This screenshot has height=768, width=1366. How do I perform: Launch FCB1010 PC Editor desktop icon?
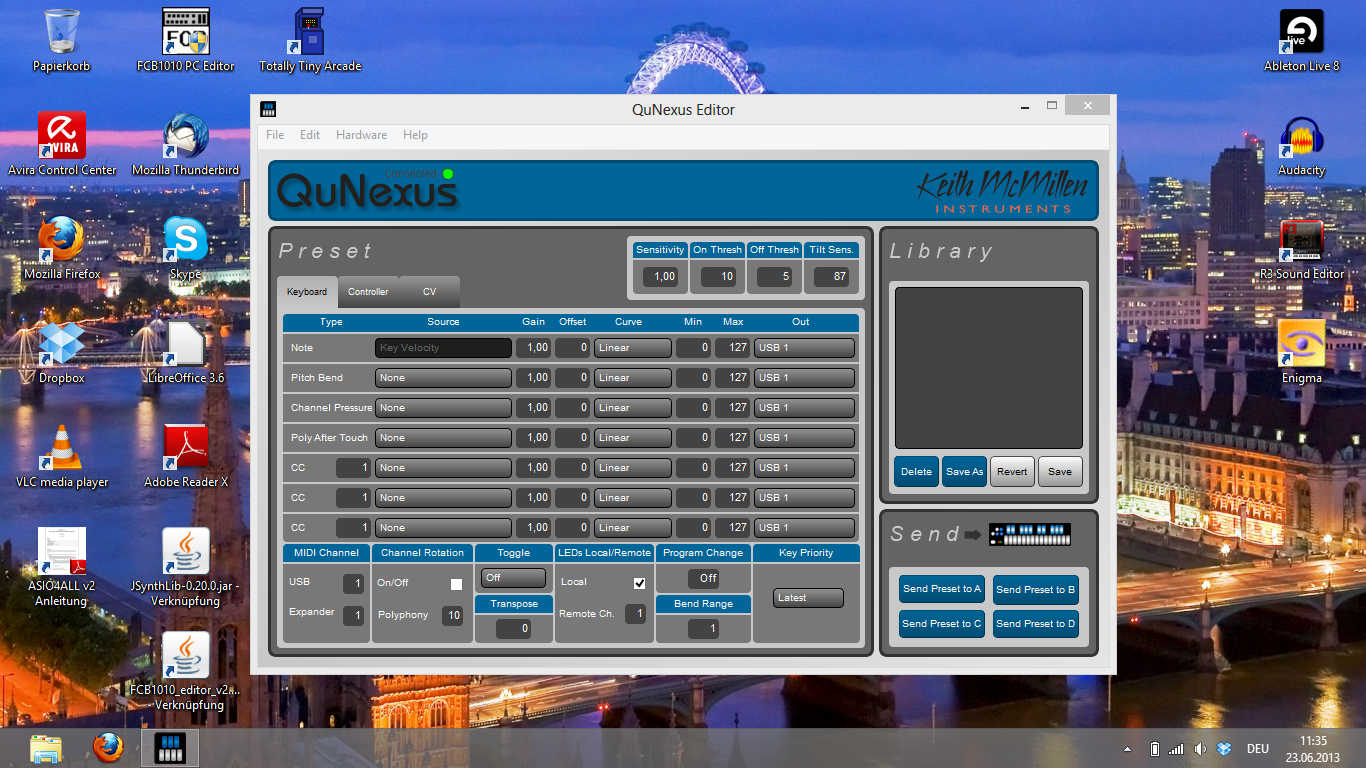click(186, 40)
